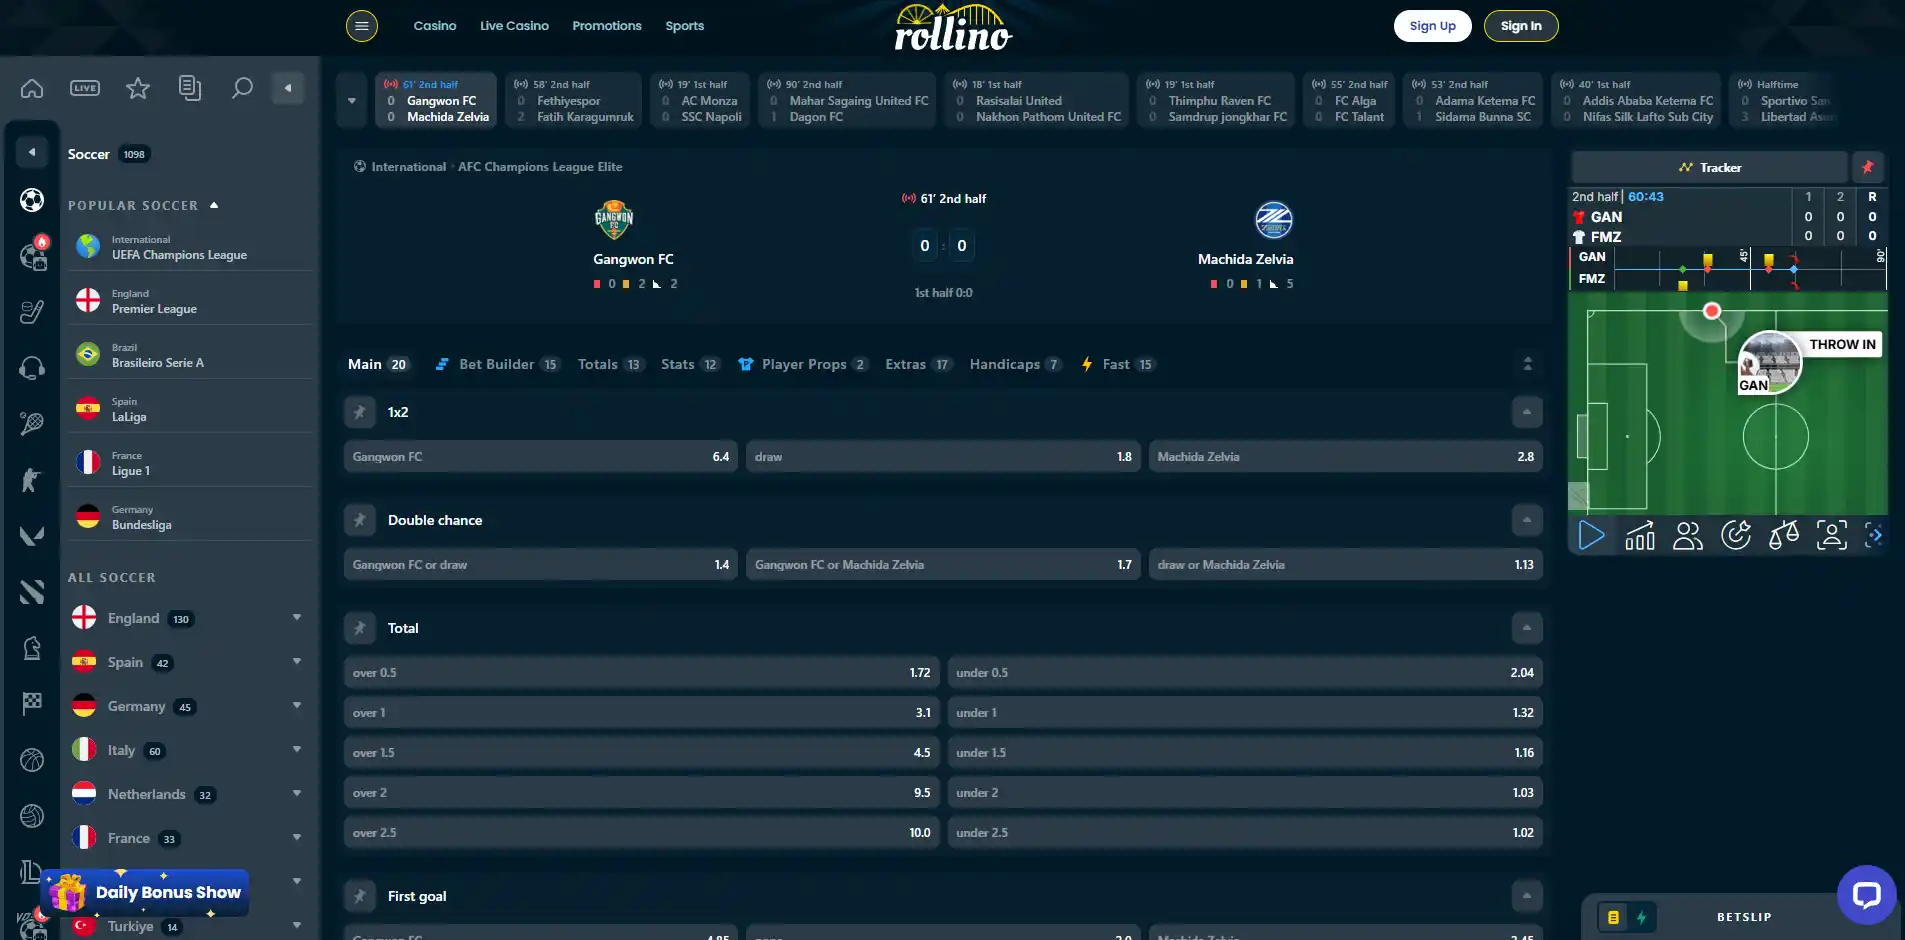This screenshot has width=1905, height=940.
Task: Open the tracker lineups people icon
Action: click(x=1688, y=536)
